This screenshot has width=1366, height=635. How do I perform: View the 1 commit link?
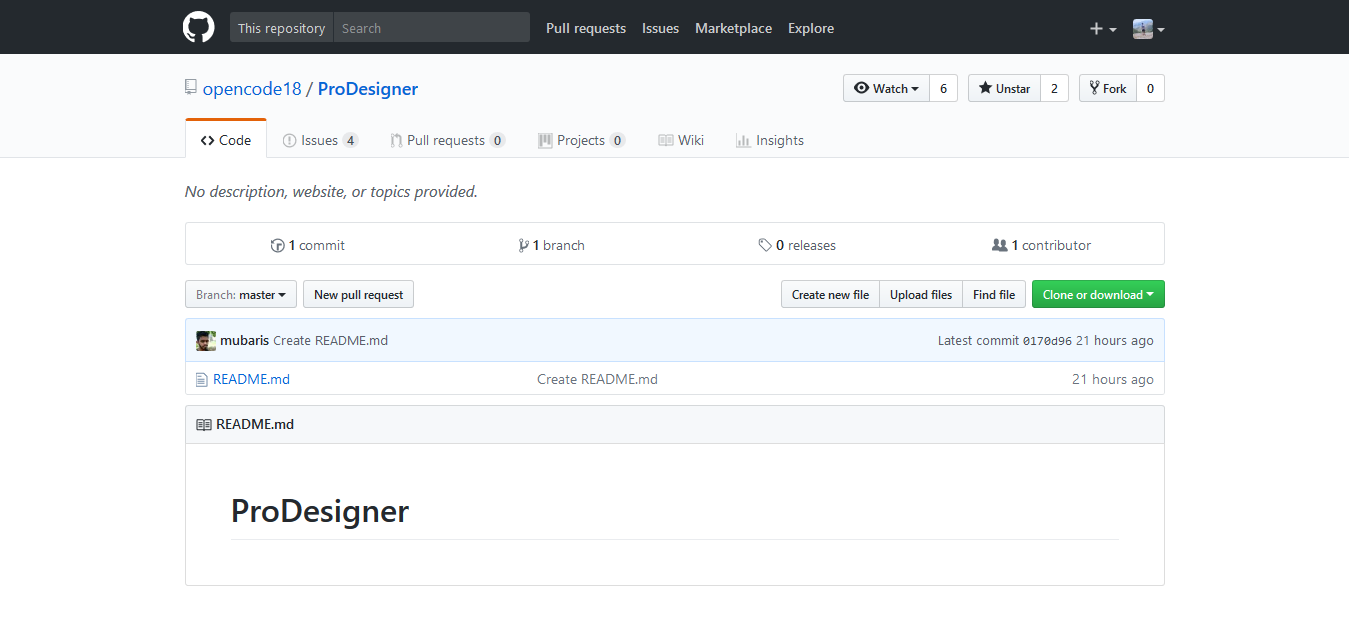[308, 245]
